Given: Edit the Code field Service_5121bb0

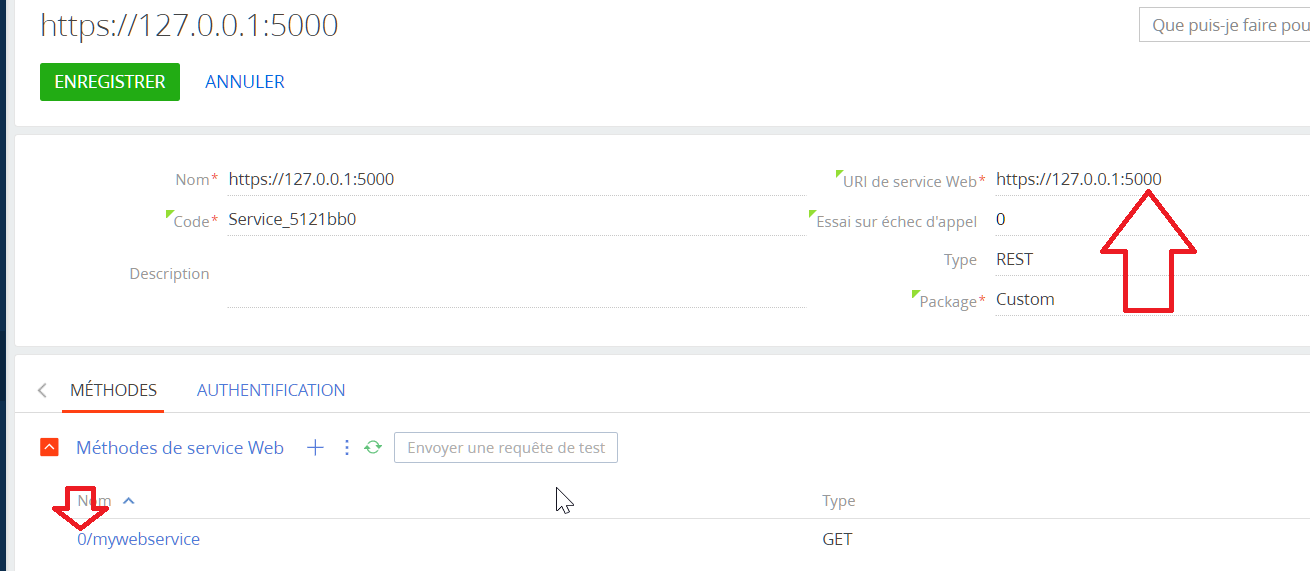Looking at the screenshot, I should point(516,220).
